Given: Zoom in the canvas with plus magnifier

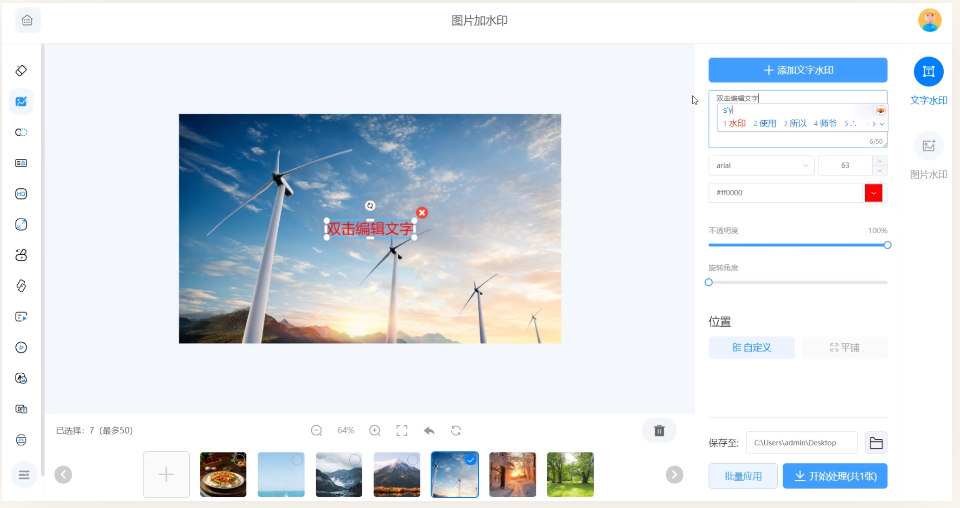Looking at the screenshot, I should pyautogui.click(x=375, y=431).
